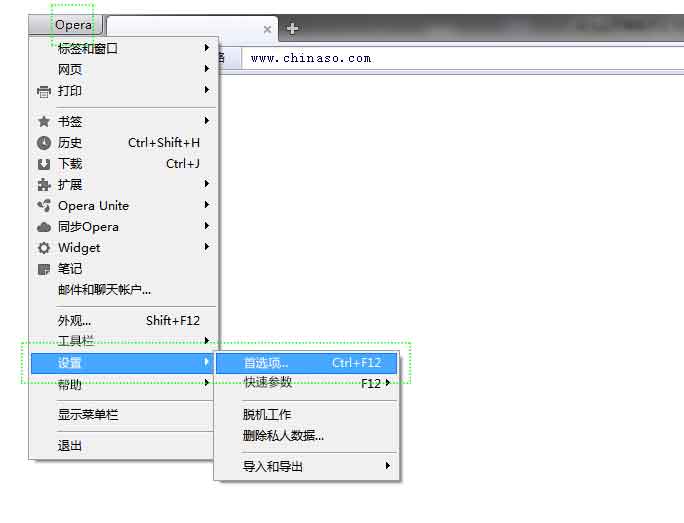The height and width of the screenshot is (523, 684).
Task: Select 删除私人数据 from settings submenu
Action: (x=283, y=435)
